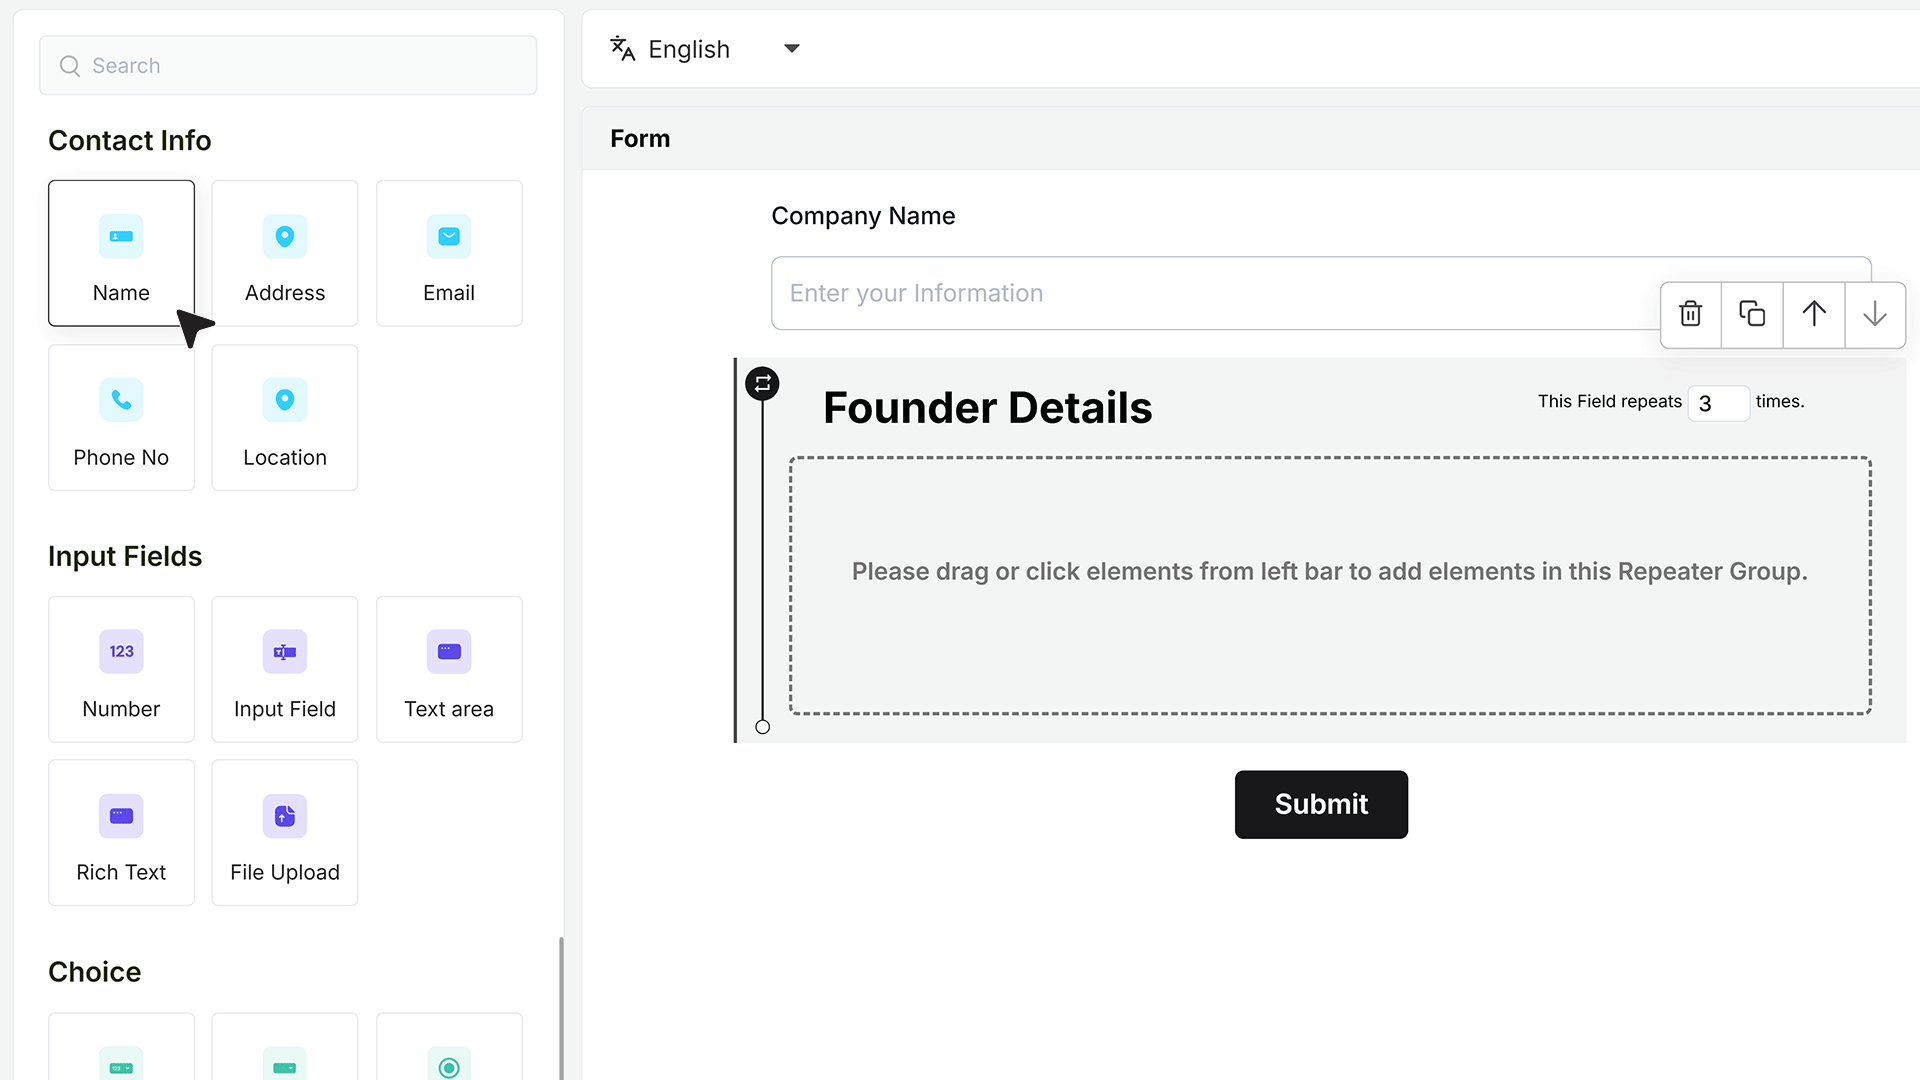Move the field up with the arrow icon
Screen dimensions: 1920x1080
coord(1814,314)
